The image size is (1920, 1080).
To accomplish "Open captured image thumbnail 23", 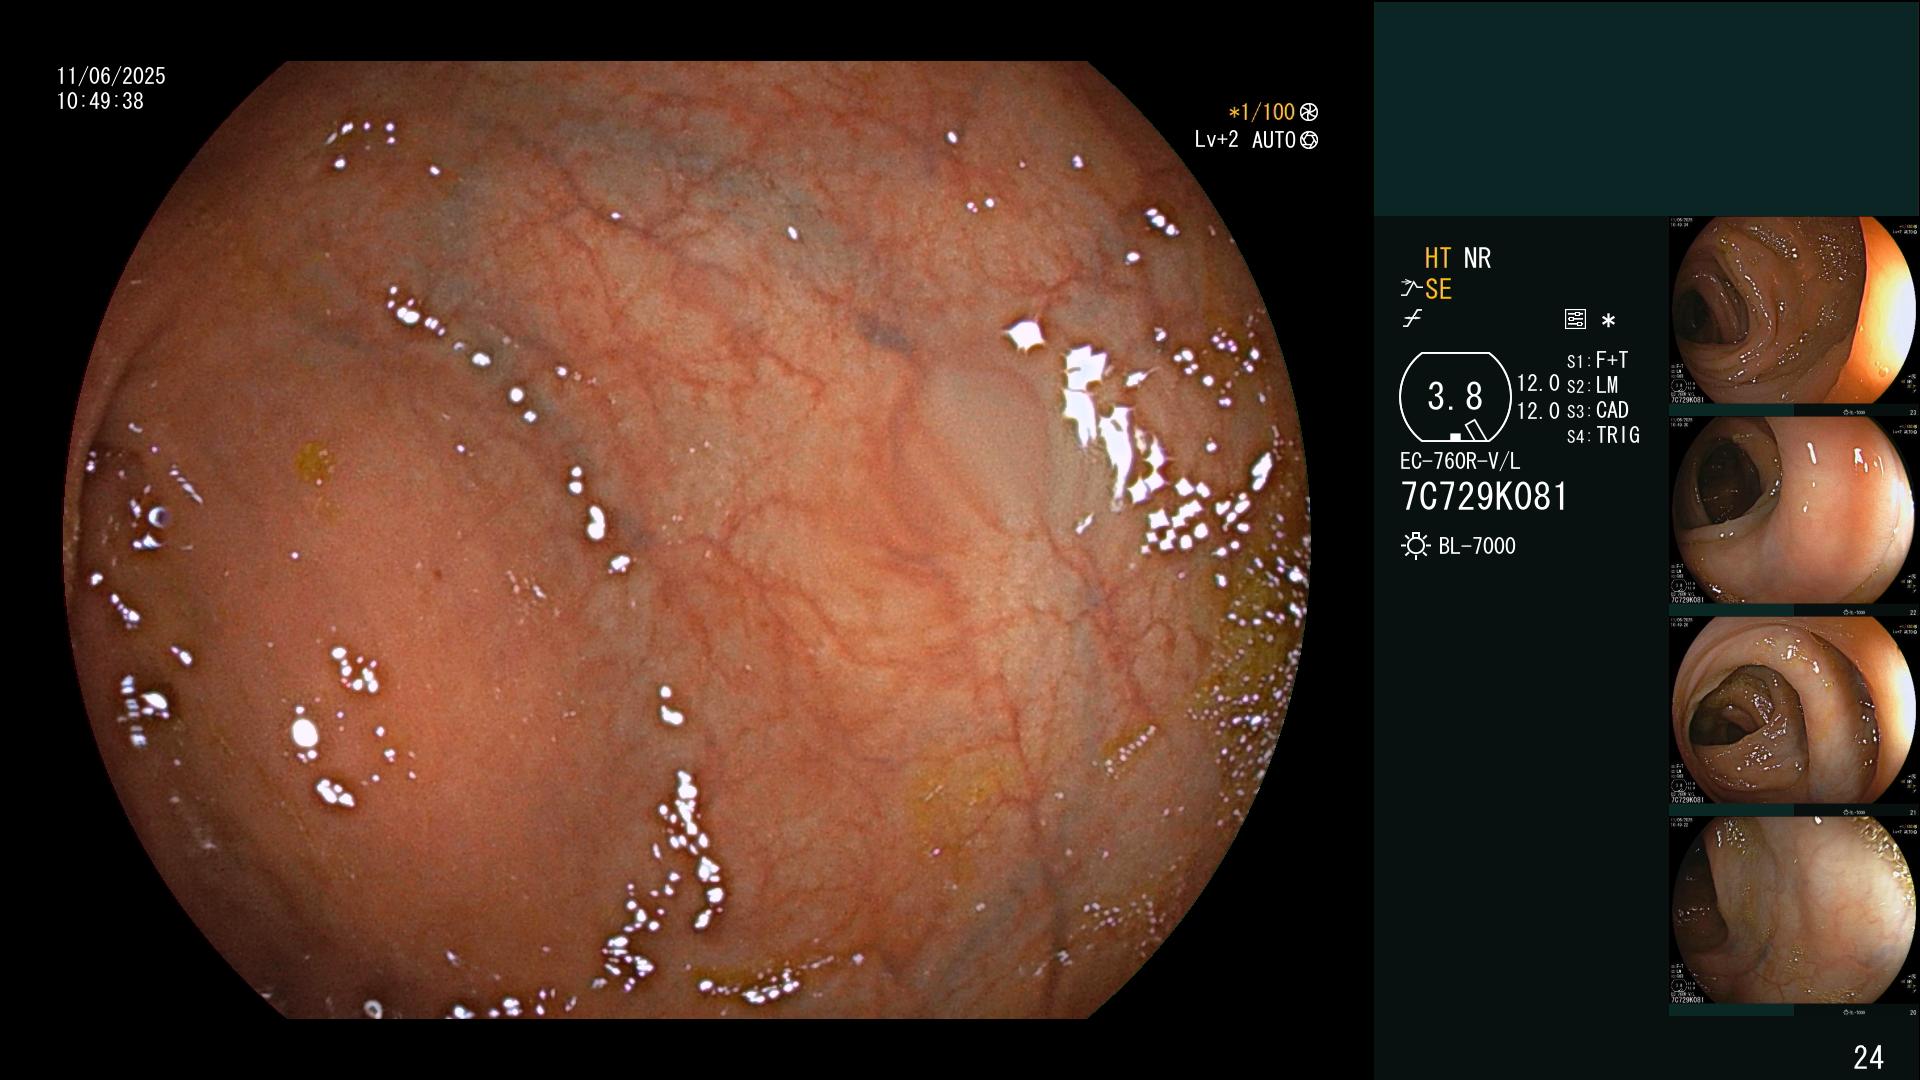I will (1794, 316).
